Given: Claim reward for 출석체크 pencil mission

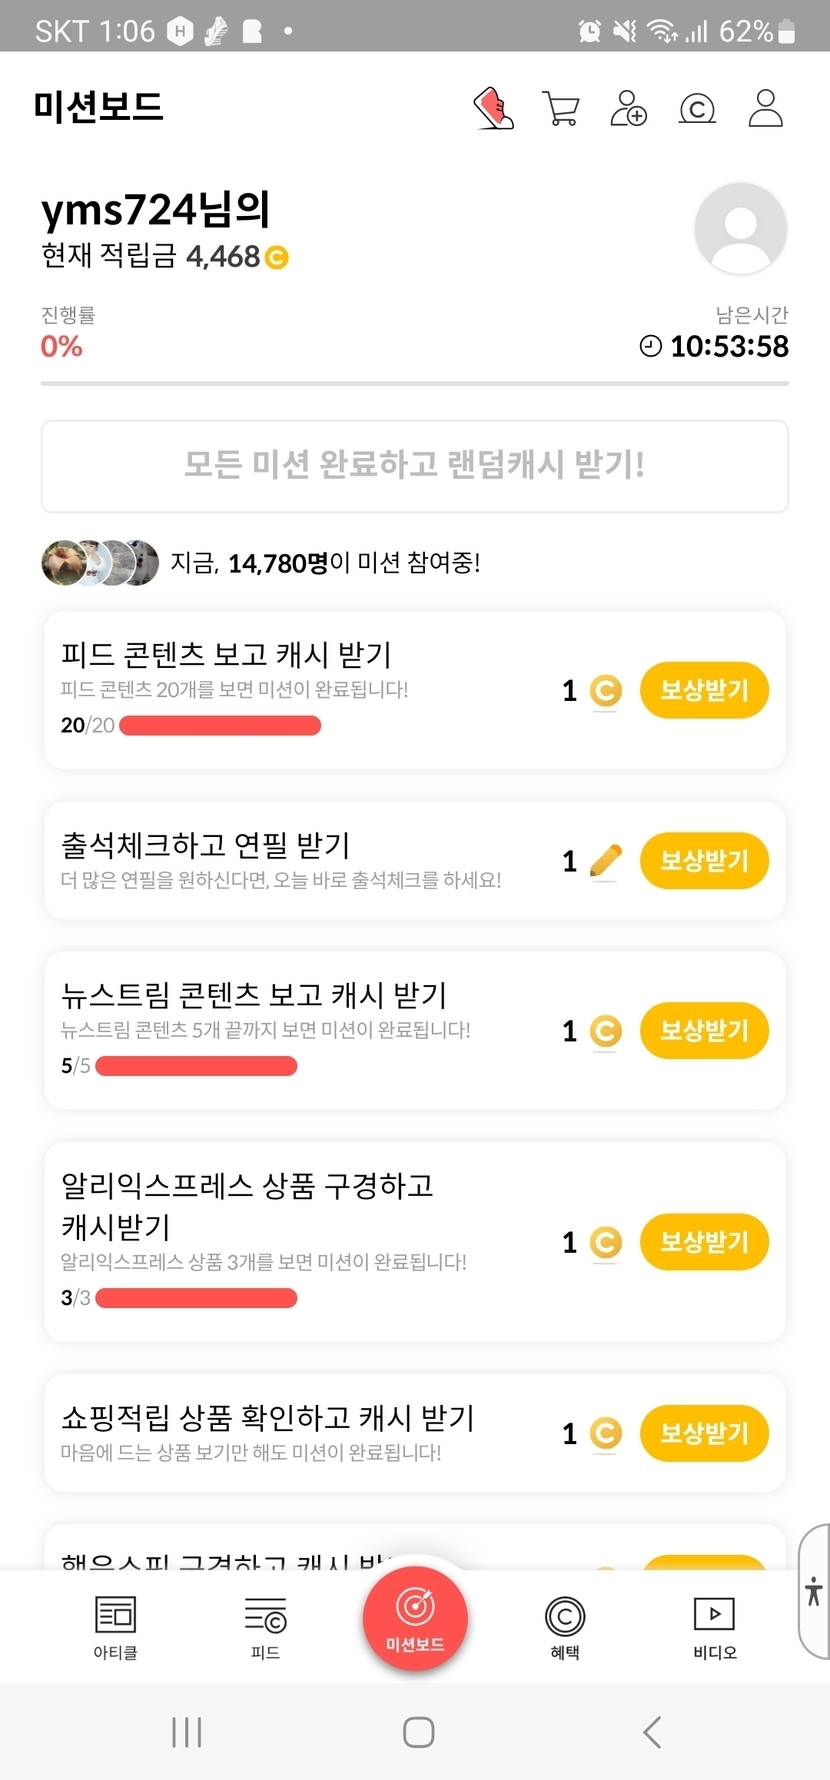Looking at the screenshot, I should pos(704,861).
